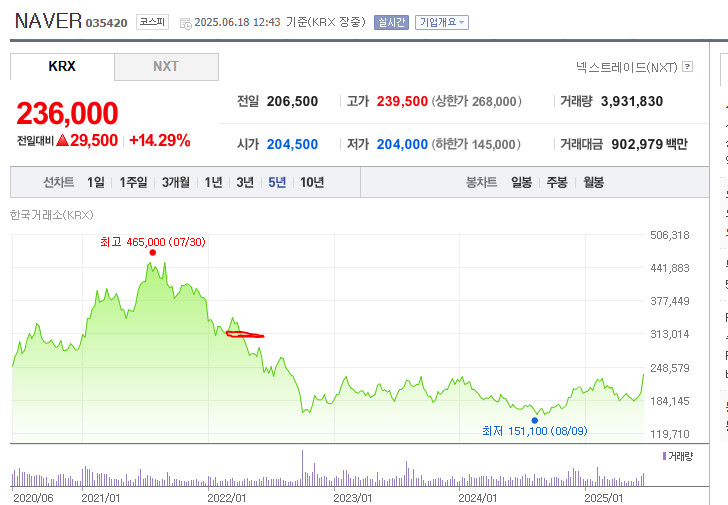This screenshot has height=505, width=728.
Task: Click the red up-triangle price change icon
Action: click(62, 140)
